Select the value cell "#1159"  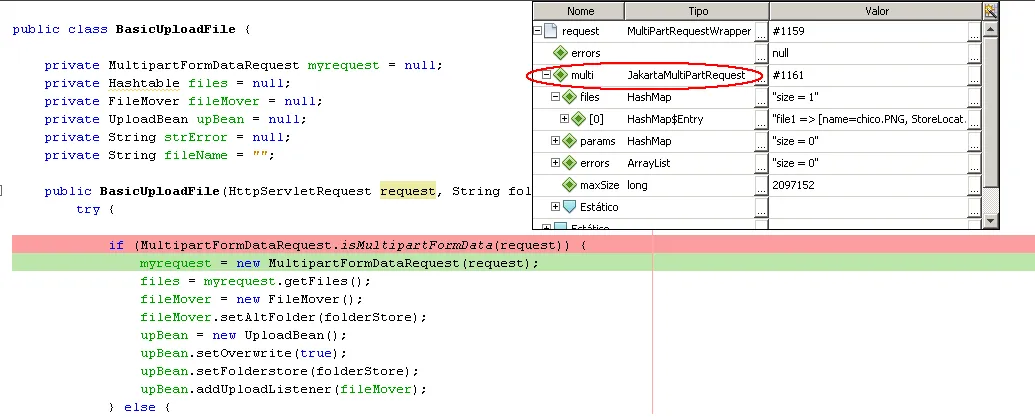tap(869, 31)
